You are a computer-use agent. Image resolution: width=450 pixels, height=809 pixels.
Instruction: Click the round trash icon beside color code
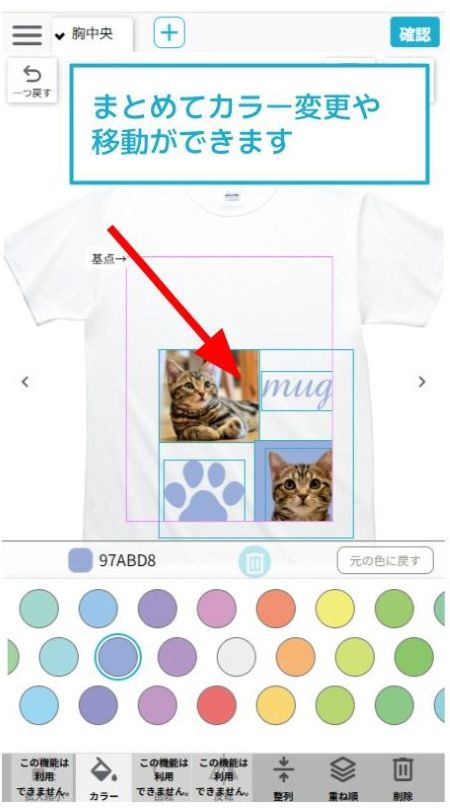[x=254, y=562]
